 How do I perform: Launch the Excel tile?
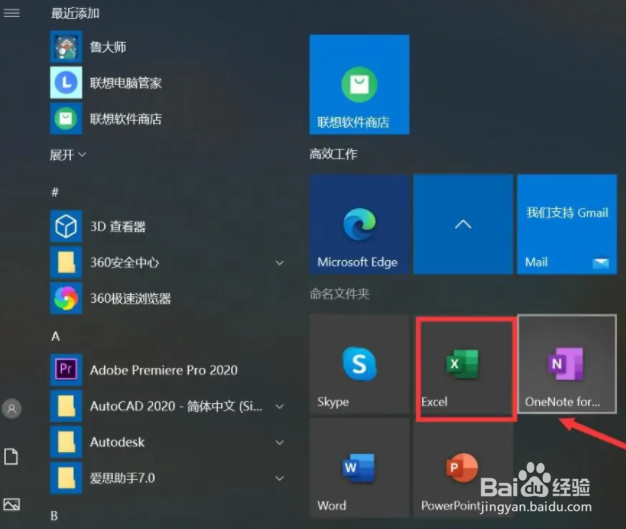463,364
